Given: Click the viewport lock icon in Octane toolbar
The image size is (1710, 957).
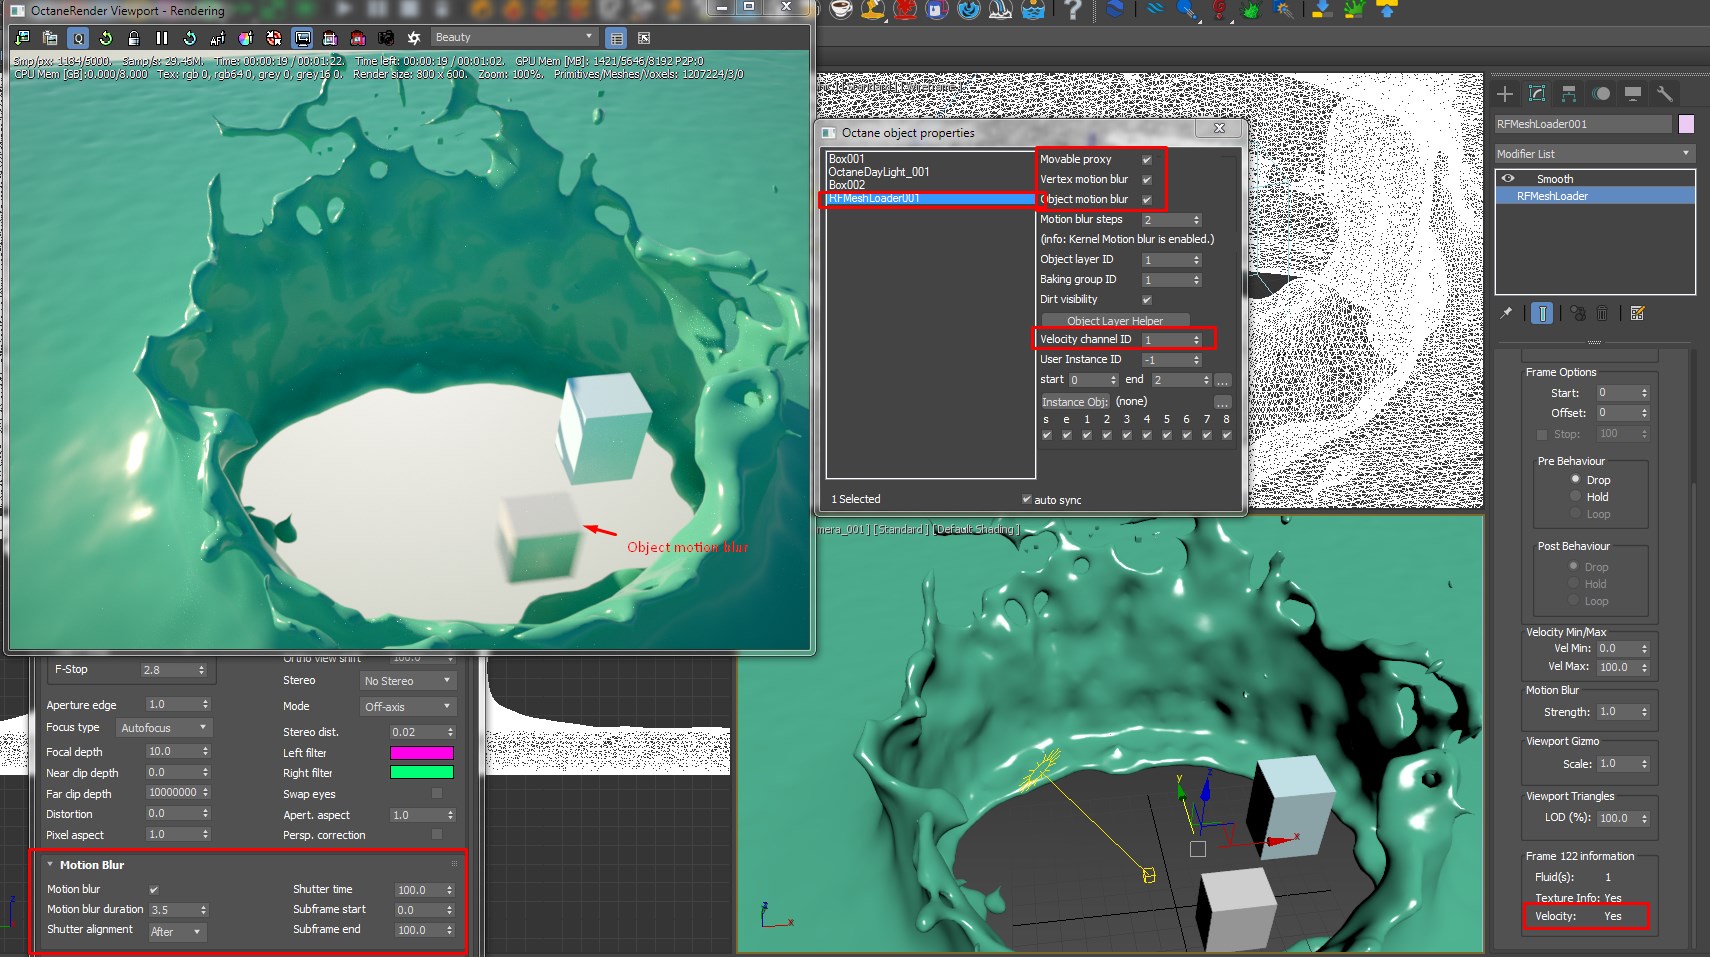Looking at the screenshot, I should tap(134, 38).
